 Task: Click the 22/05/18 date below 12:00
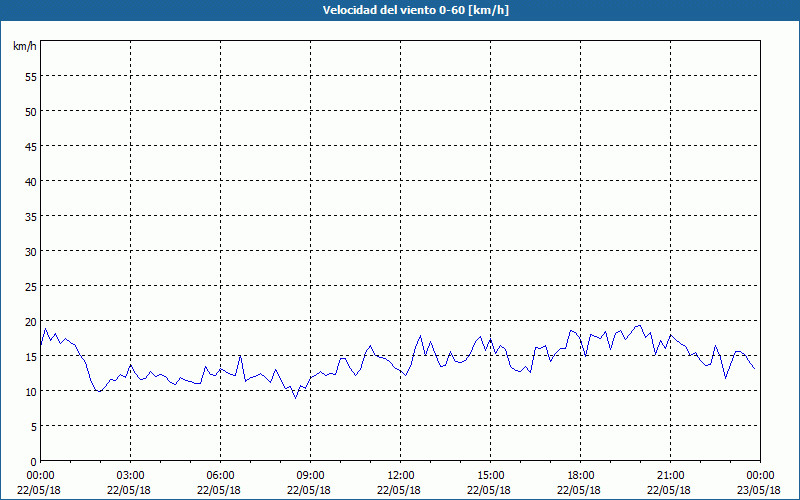(x=399, y=490)
